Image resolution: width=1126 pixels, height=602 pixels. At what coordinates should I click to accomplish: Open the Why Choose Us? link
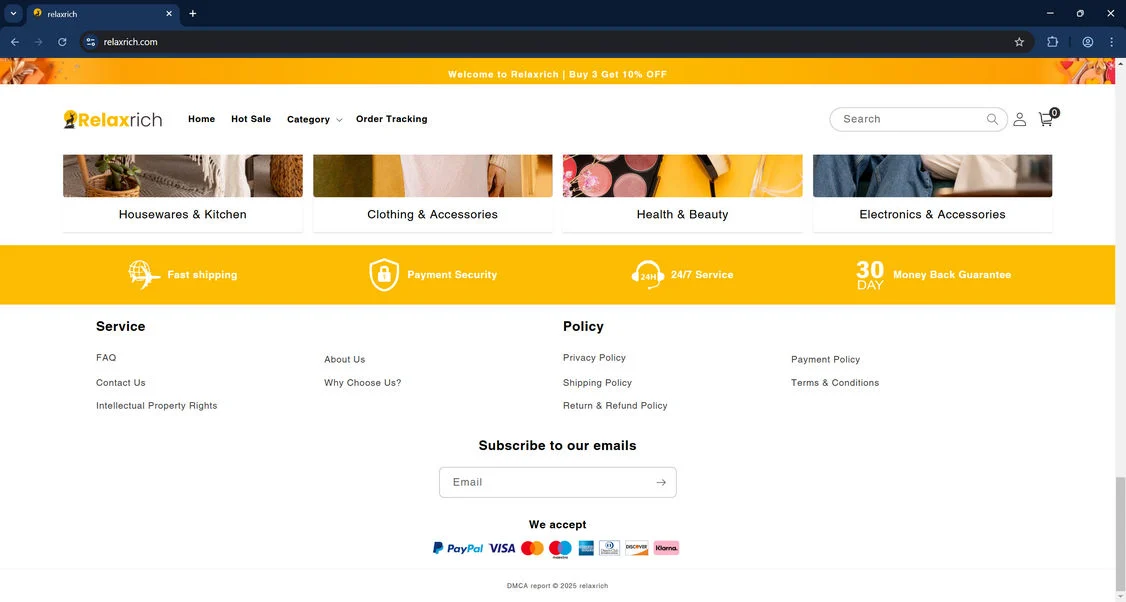(x=363, y=382)
